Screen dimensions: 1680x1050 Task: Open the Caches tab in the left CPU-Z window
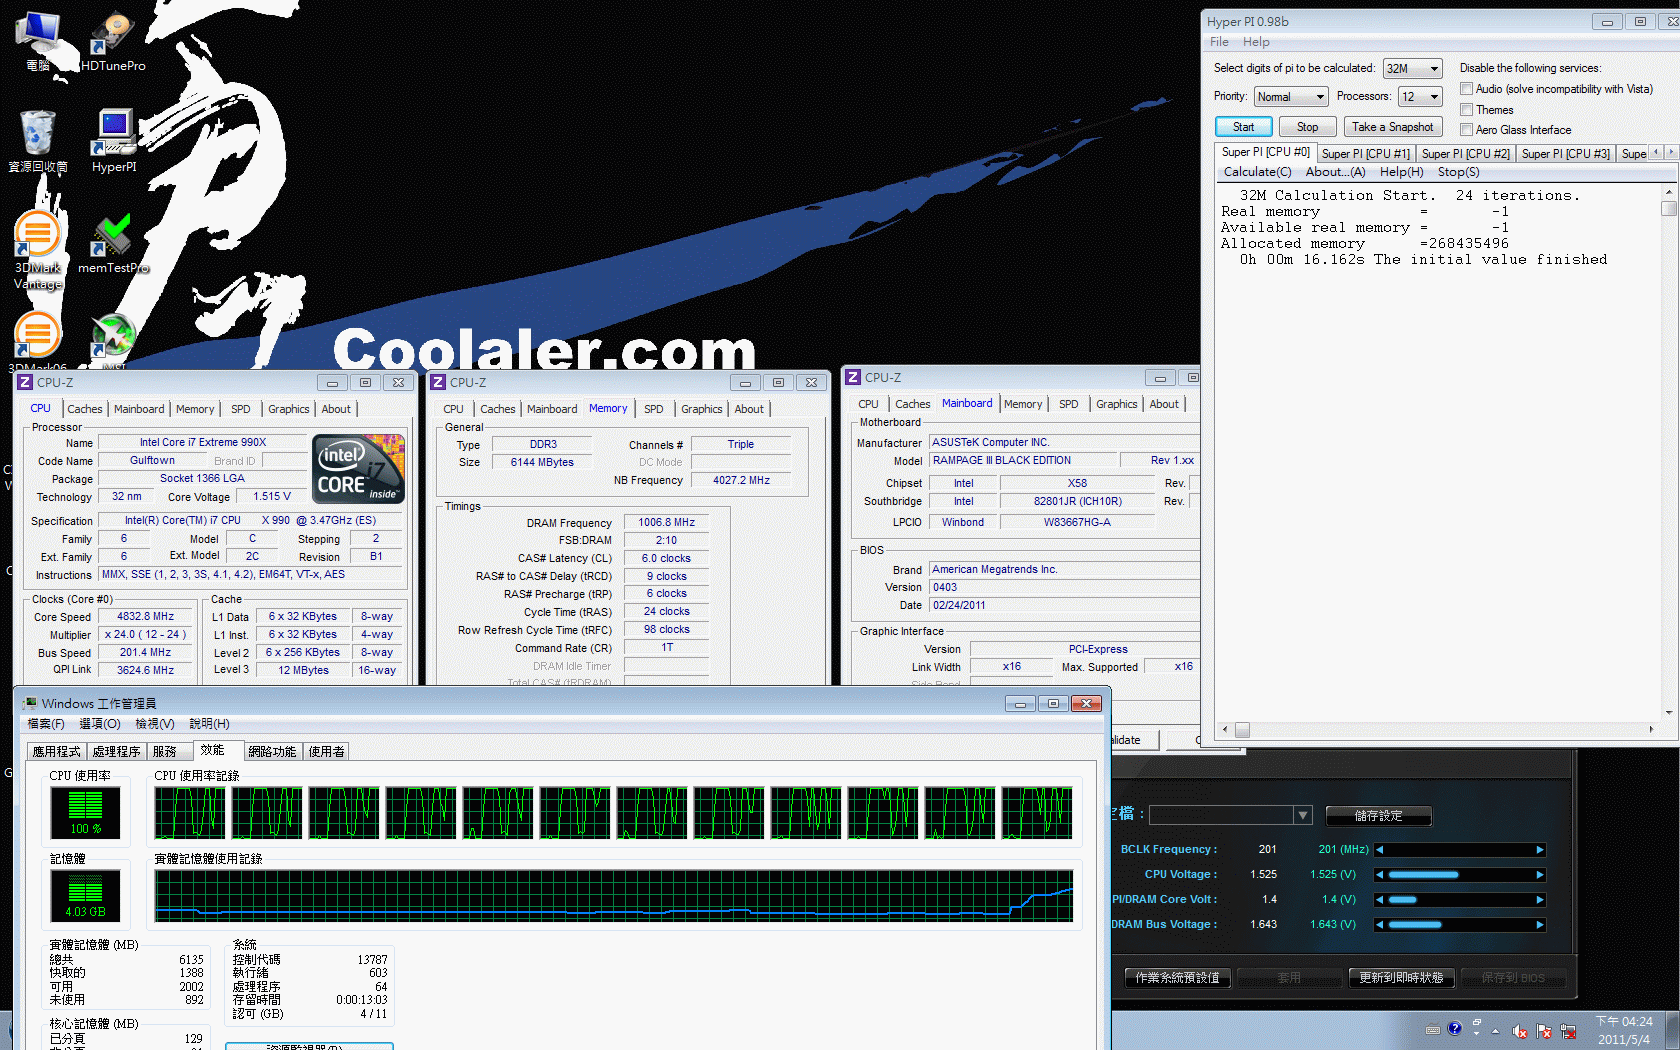click(85, 409)
